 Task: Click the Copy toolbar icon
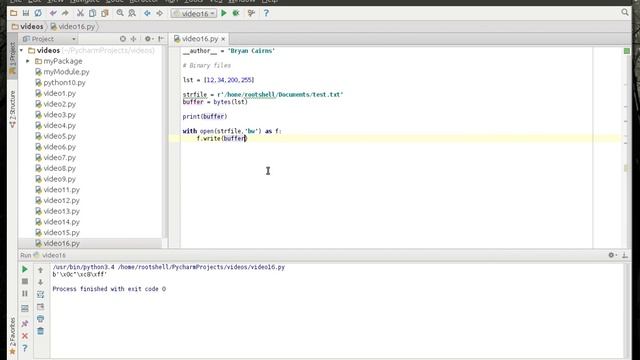(93, 13)
